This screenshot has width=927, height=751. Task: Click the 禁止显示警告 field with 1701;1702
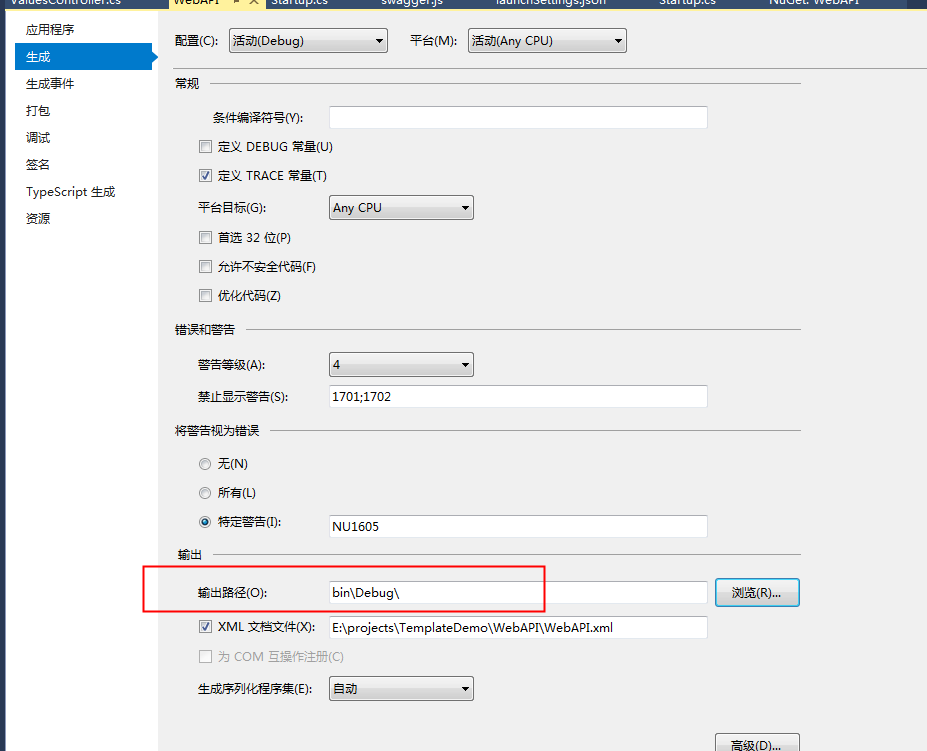(518, 396)
